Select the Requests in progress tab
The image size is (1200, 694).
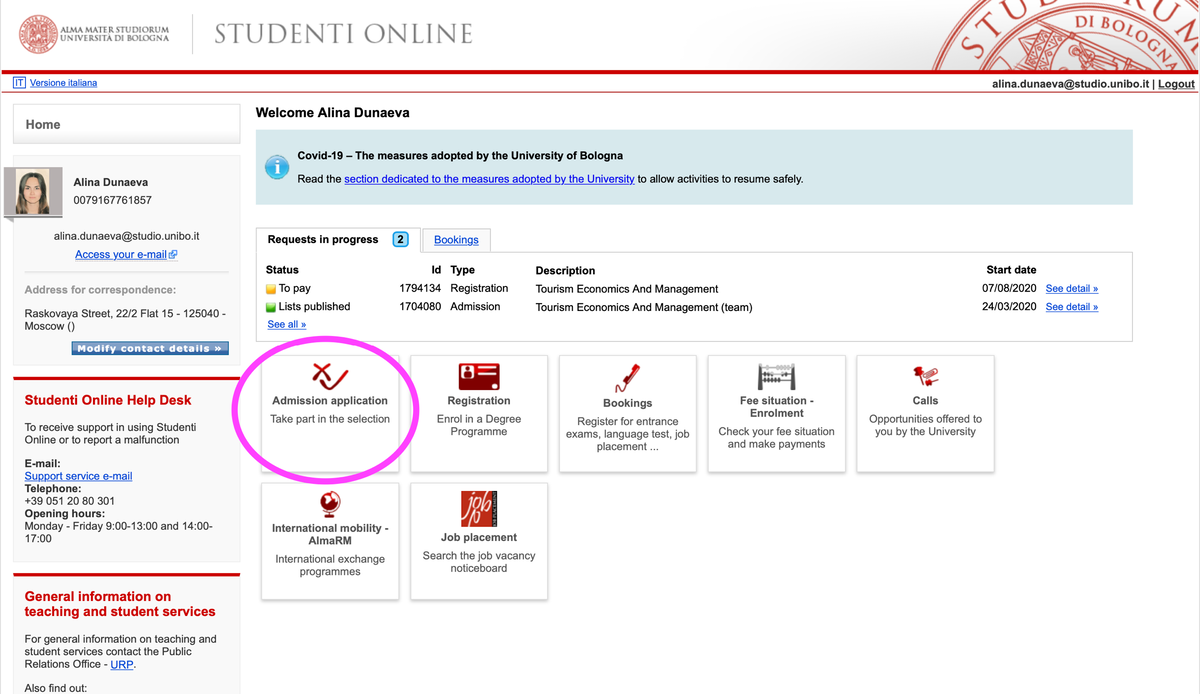tap(336, 239)
